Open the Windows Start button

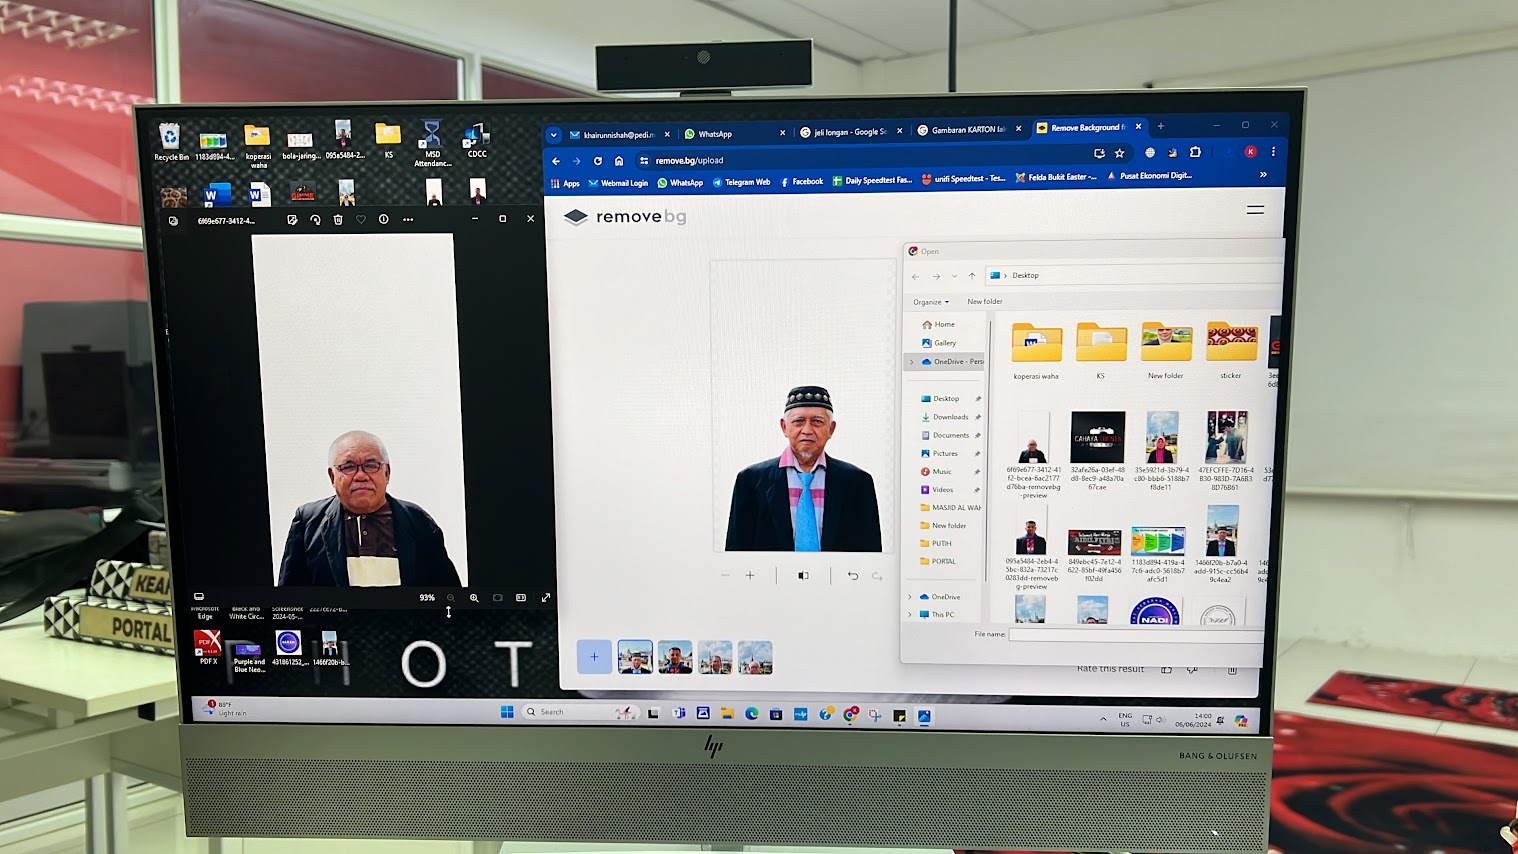point(507,712)
